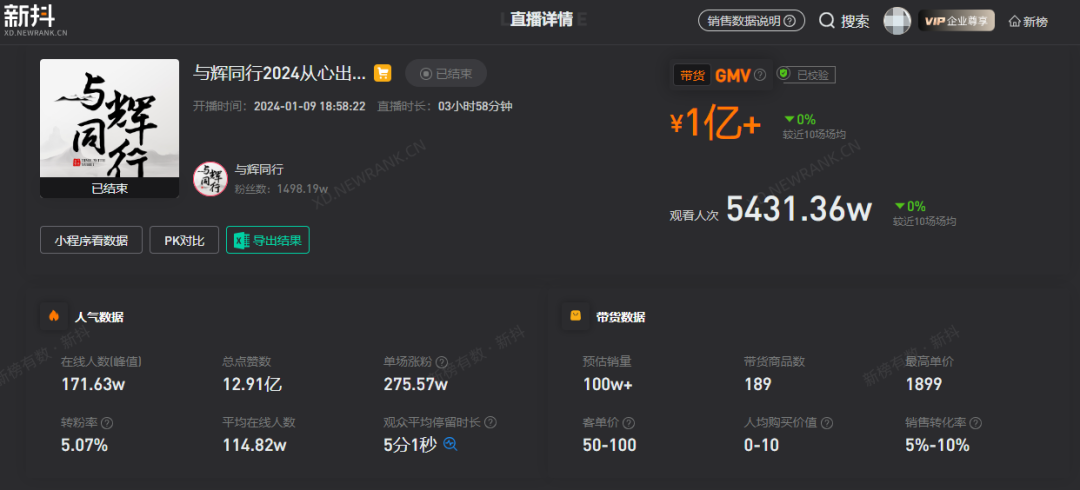Viewport: 1080px width, 490px height.
Task: Click the 带货数据 section heading
Action: coord(621,317)
